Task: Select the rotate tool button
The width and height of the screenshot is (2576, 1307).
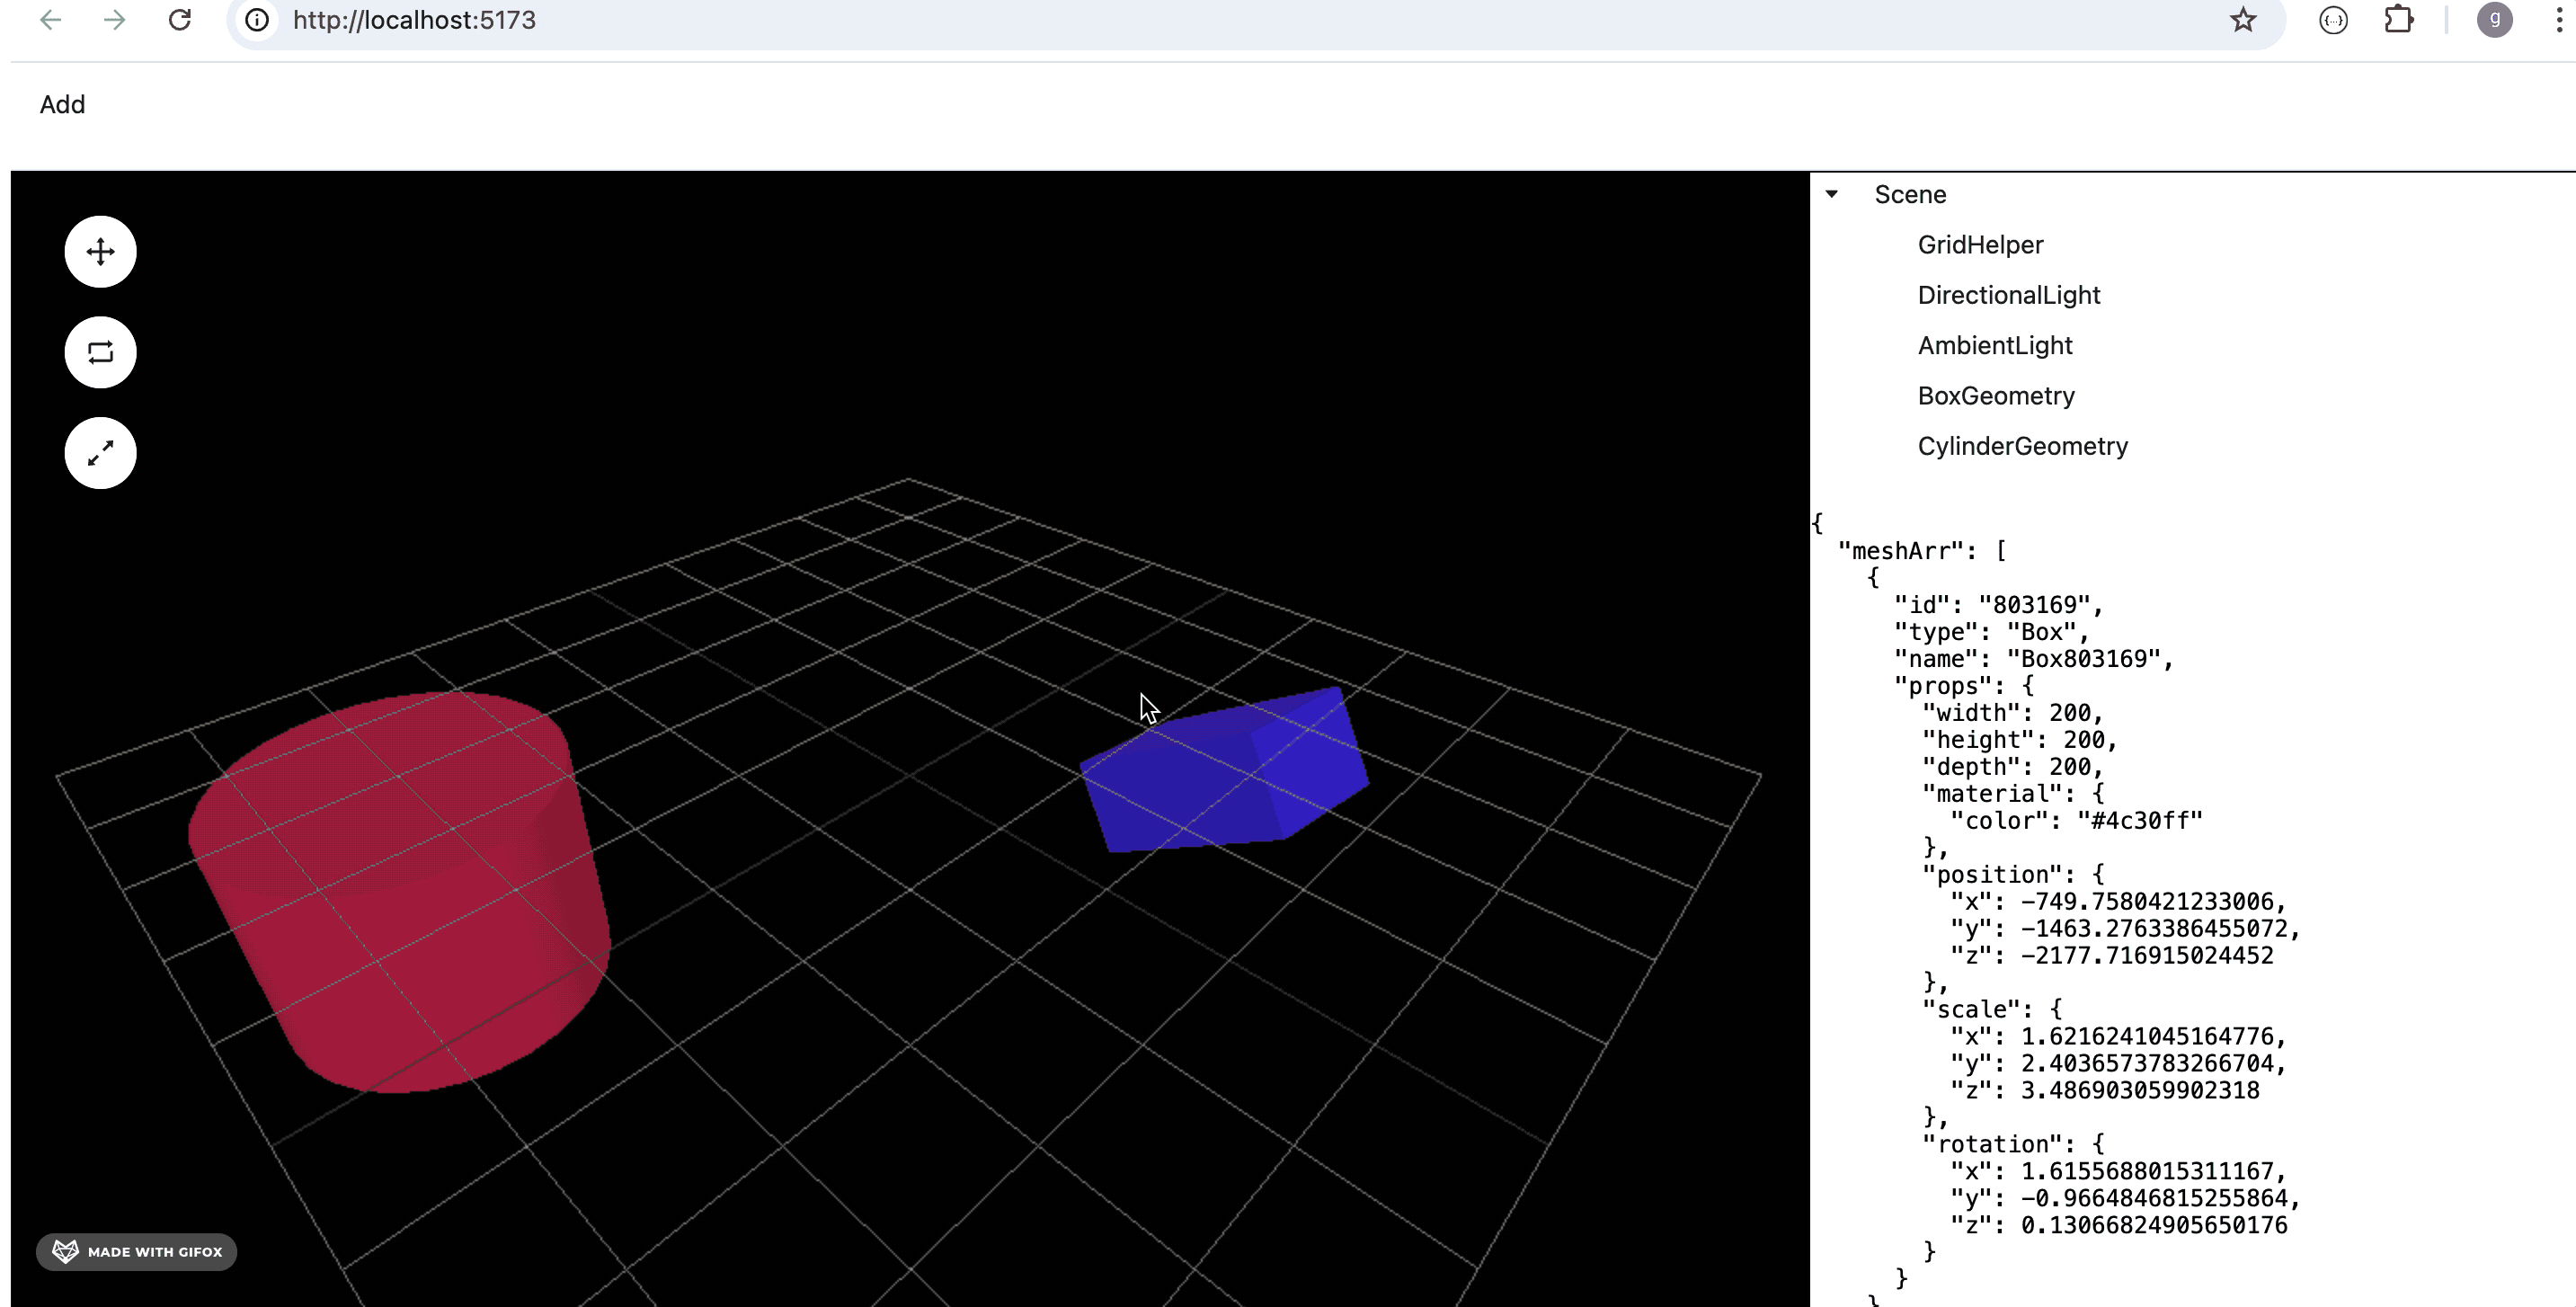Action: point(100,352)
